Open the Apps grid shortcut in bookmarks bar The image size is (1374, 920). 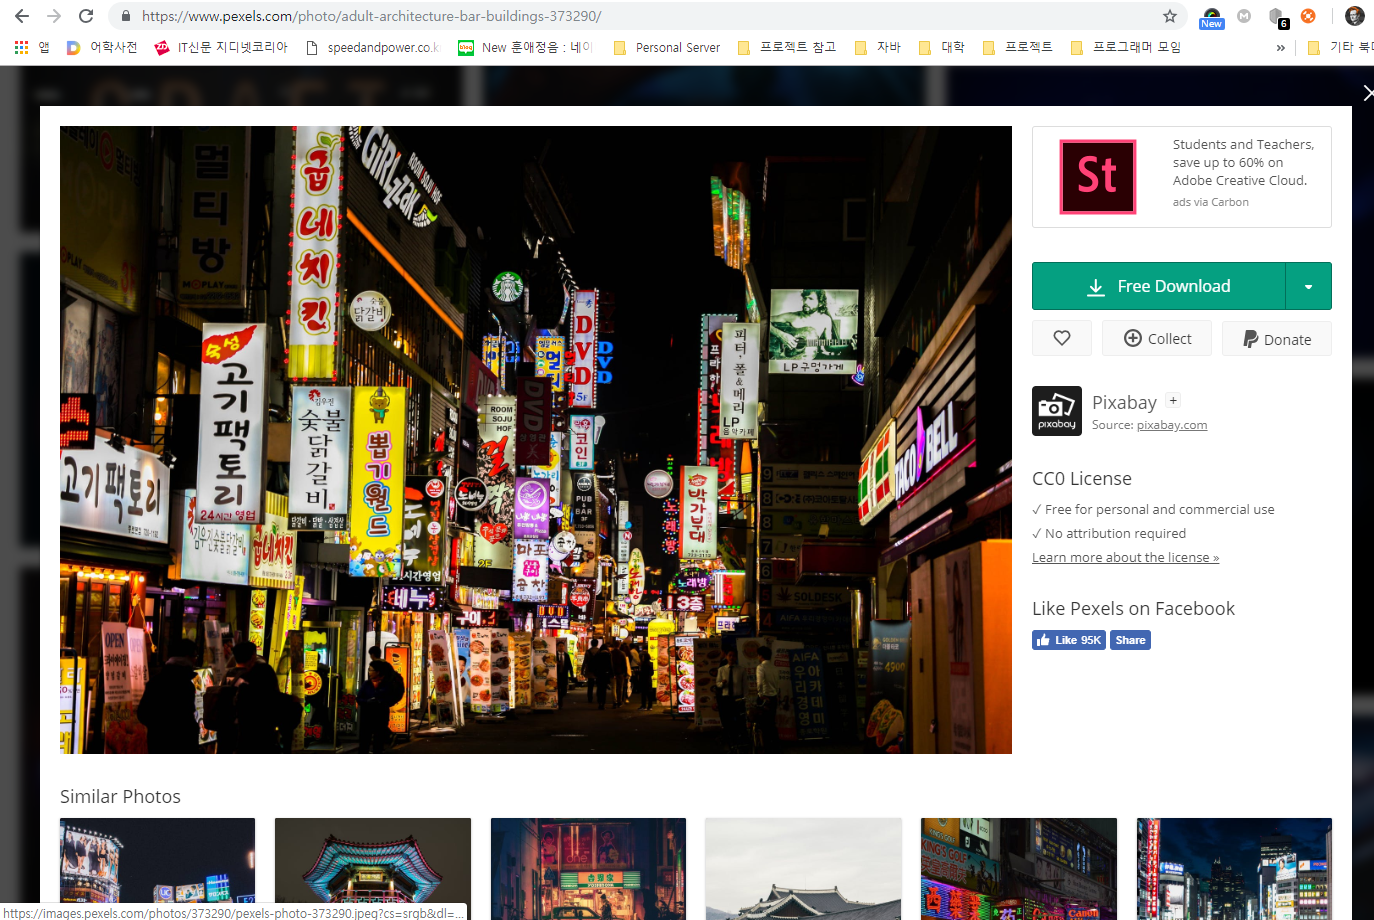pos(31,47)
